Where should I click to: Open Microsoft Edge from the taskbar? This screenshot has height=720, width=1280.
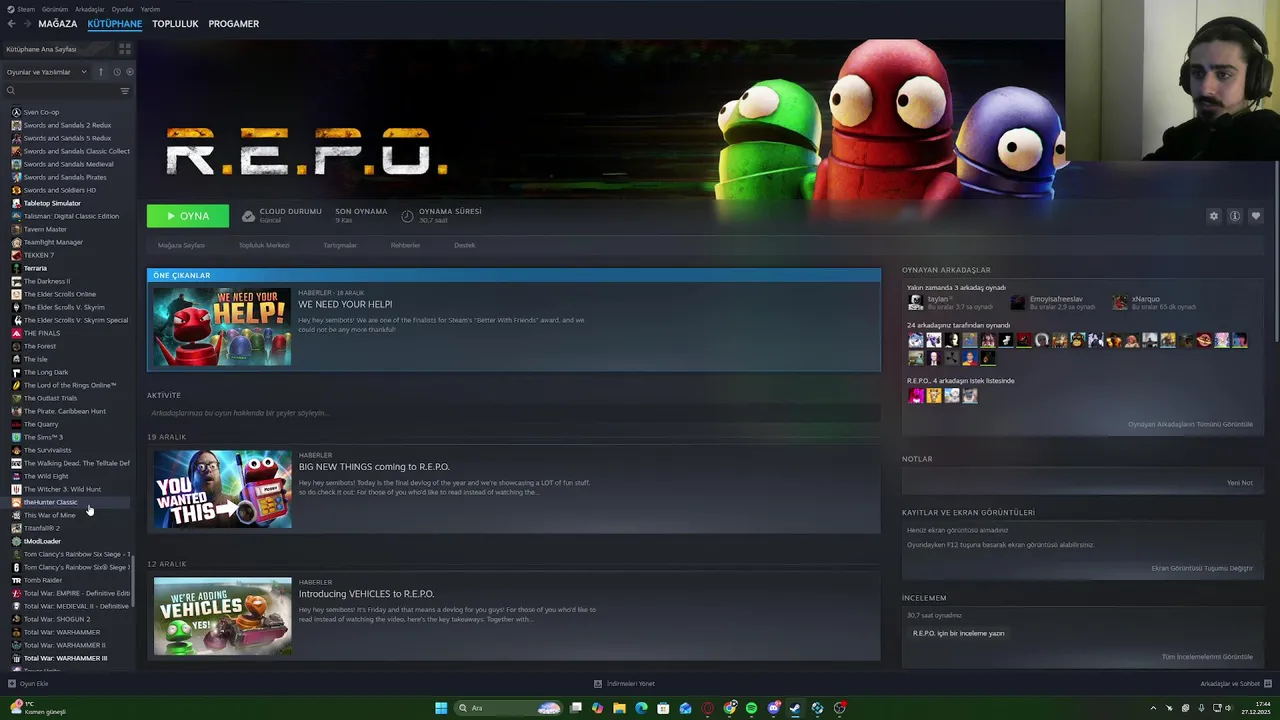[641, 708]
